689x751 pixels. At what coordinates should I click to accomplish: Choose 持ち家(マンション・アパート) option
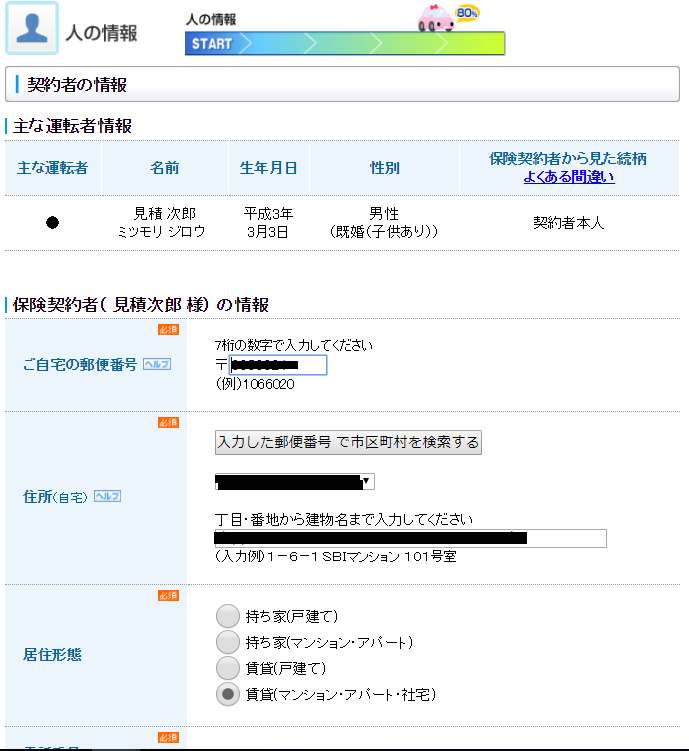(x=229, y=642)
